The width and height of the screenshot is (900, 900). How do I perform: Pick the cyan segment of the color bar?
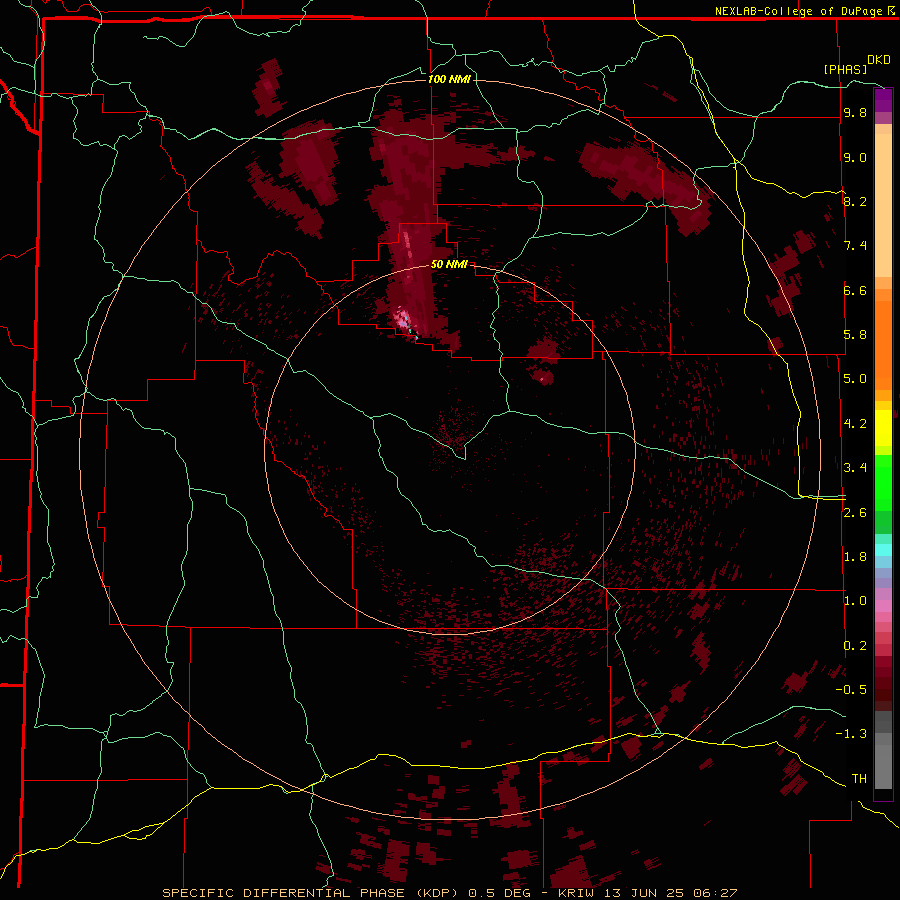[x=883, y=550]
